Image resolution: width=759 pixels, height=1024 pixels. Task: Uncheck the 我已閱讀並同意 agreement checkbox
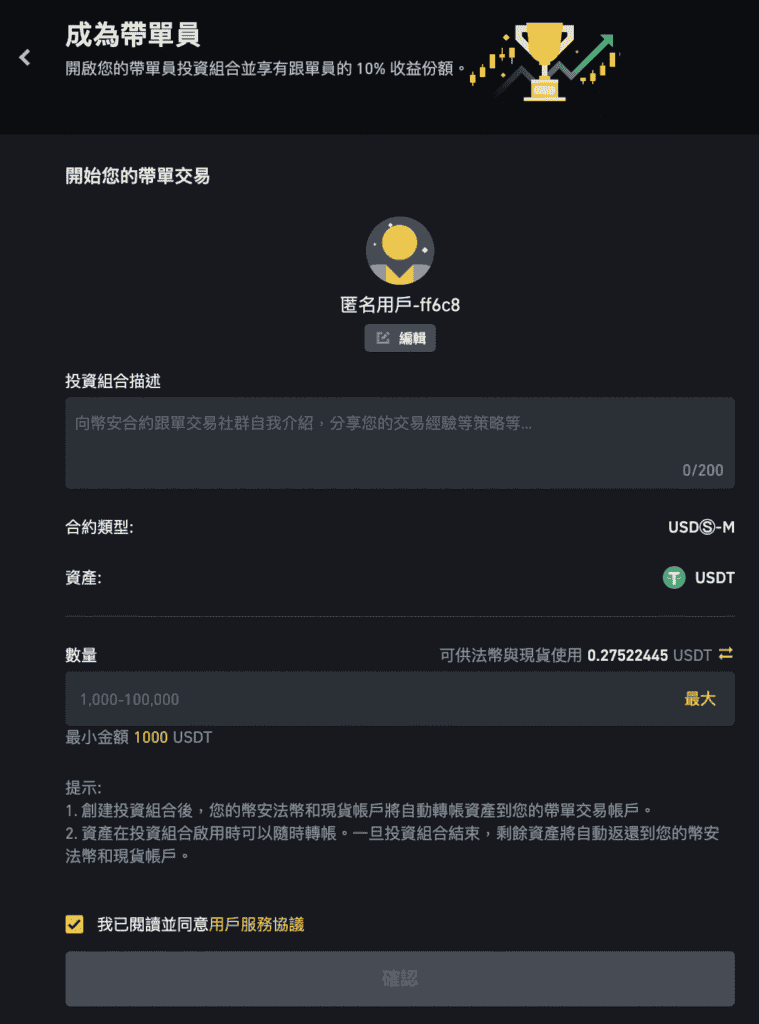(74, 924)
